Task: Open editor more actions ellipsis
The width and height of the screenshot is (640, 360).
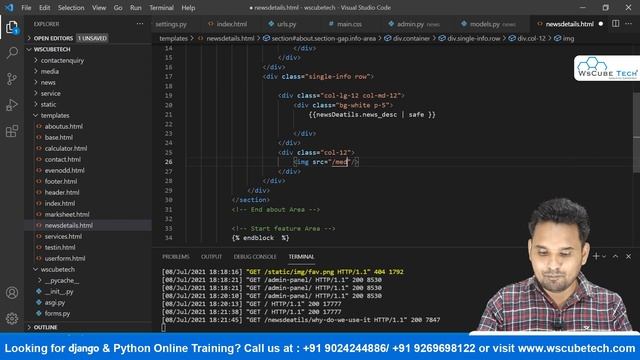Action: pyautogui.click(x=629, y=24)
